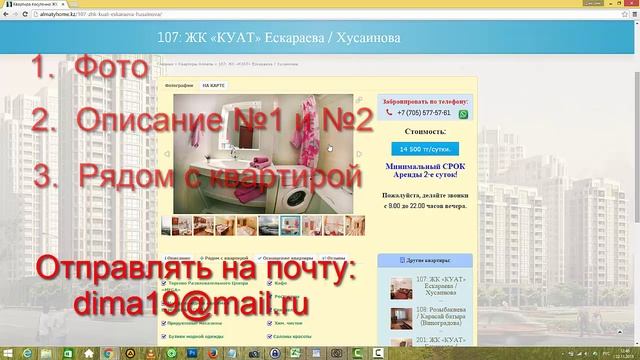Close the current Chrome tab
The width and height of the screenshot is (640, 360).
[63, 4]
